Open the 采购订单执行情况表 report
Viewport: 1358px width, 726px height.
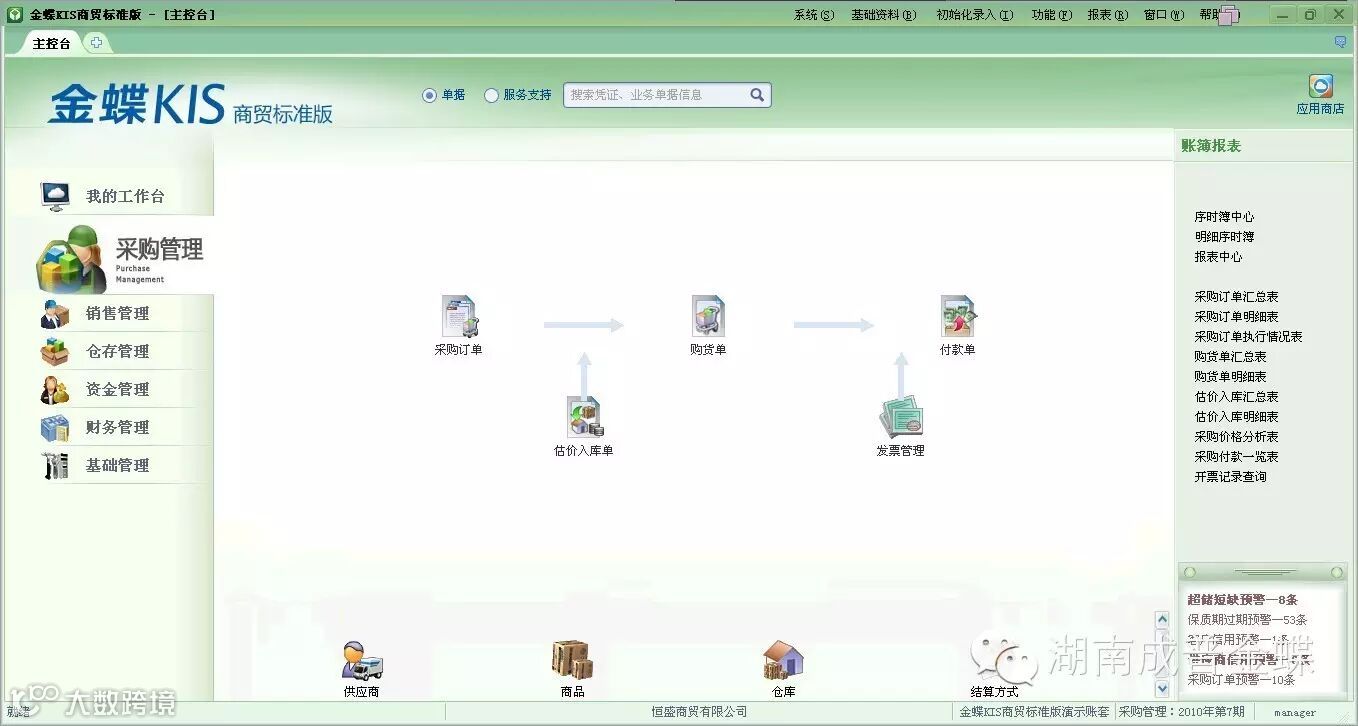click(x=1248, y=337)
